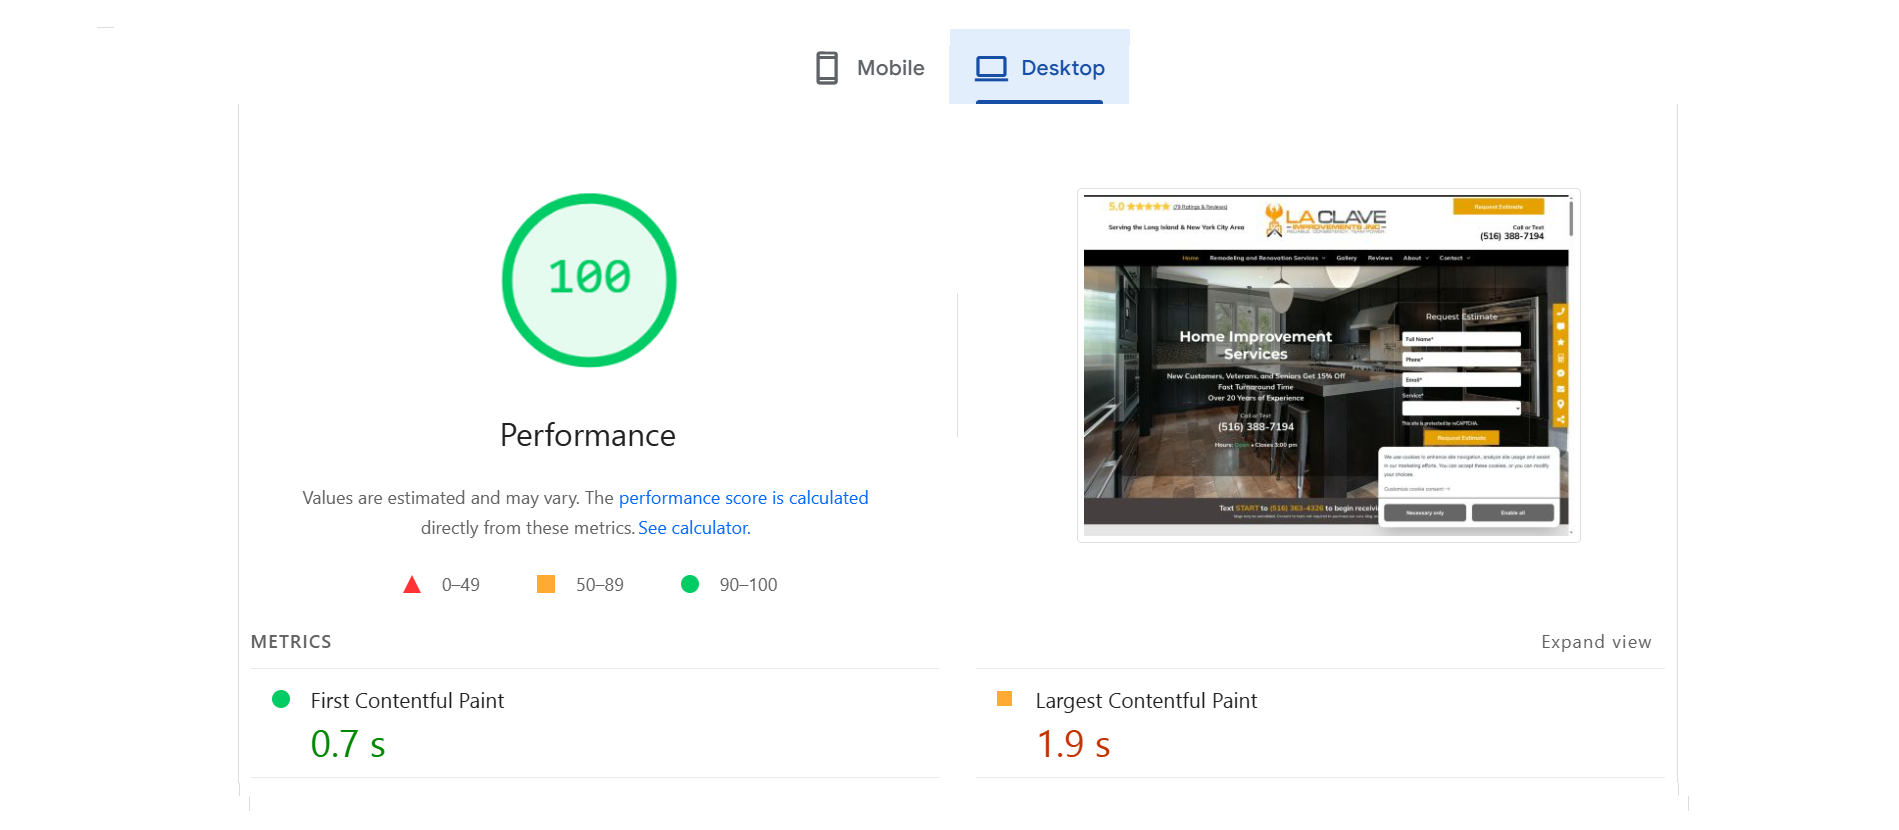Click the METRICS section heading
This screenshot has width=1899, height=830.
click(291, 642)
